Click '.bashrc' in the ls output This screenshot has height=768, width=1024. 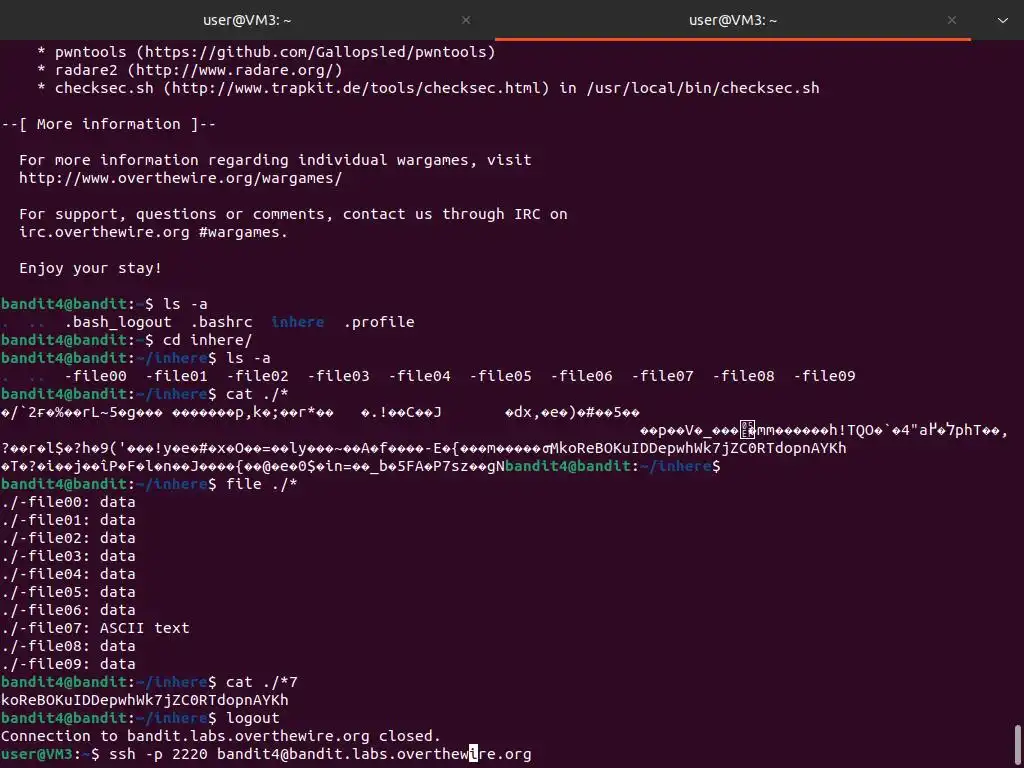pyautogui.click(x=221, y=322)
